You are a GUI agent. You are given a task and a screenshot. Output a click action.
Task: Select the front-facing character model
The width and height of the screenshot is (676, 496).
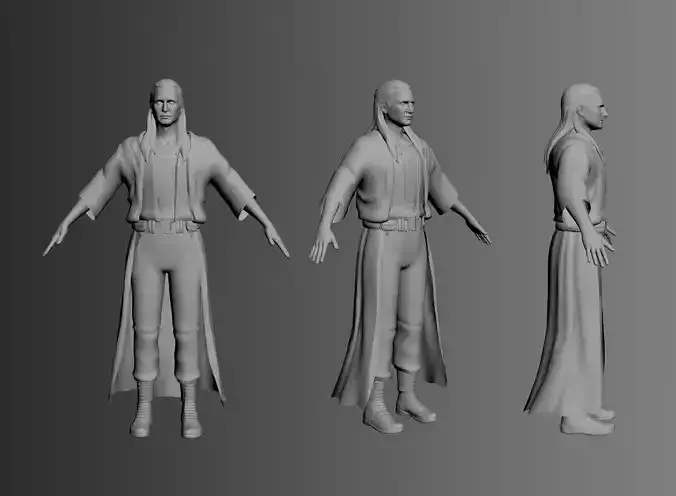pos(167,259)
